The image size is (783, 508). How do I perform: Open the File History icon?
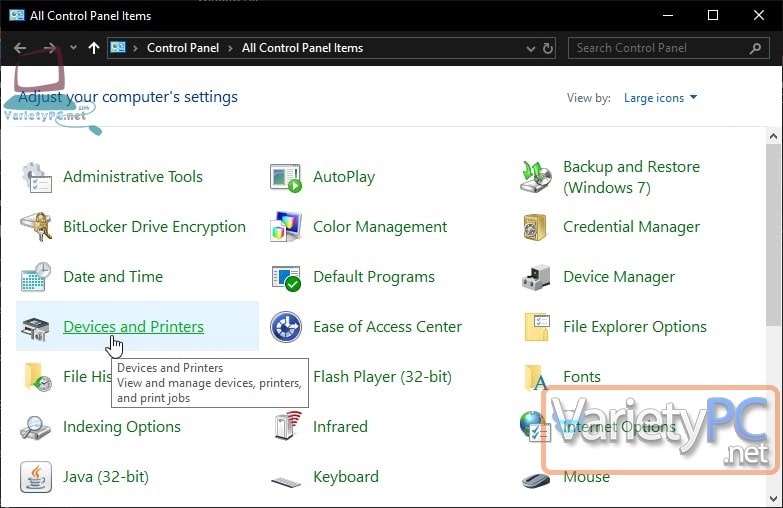[37, 377]
